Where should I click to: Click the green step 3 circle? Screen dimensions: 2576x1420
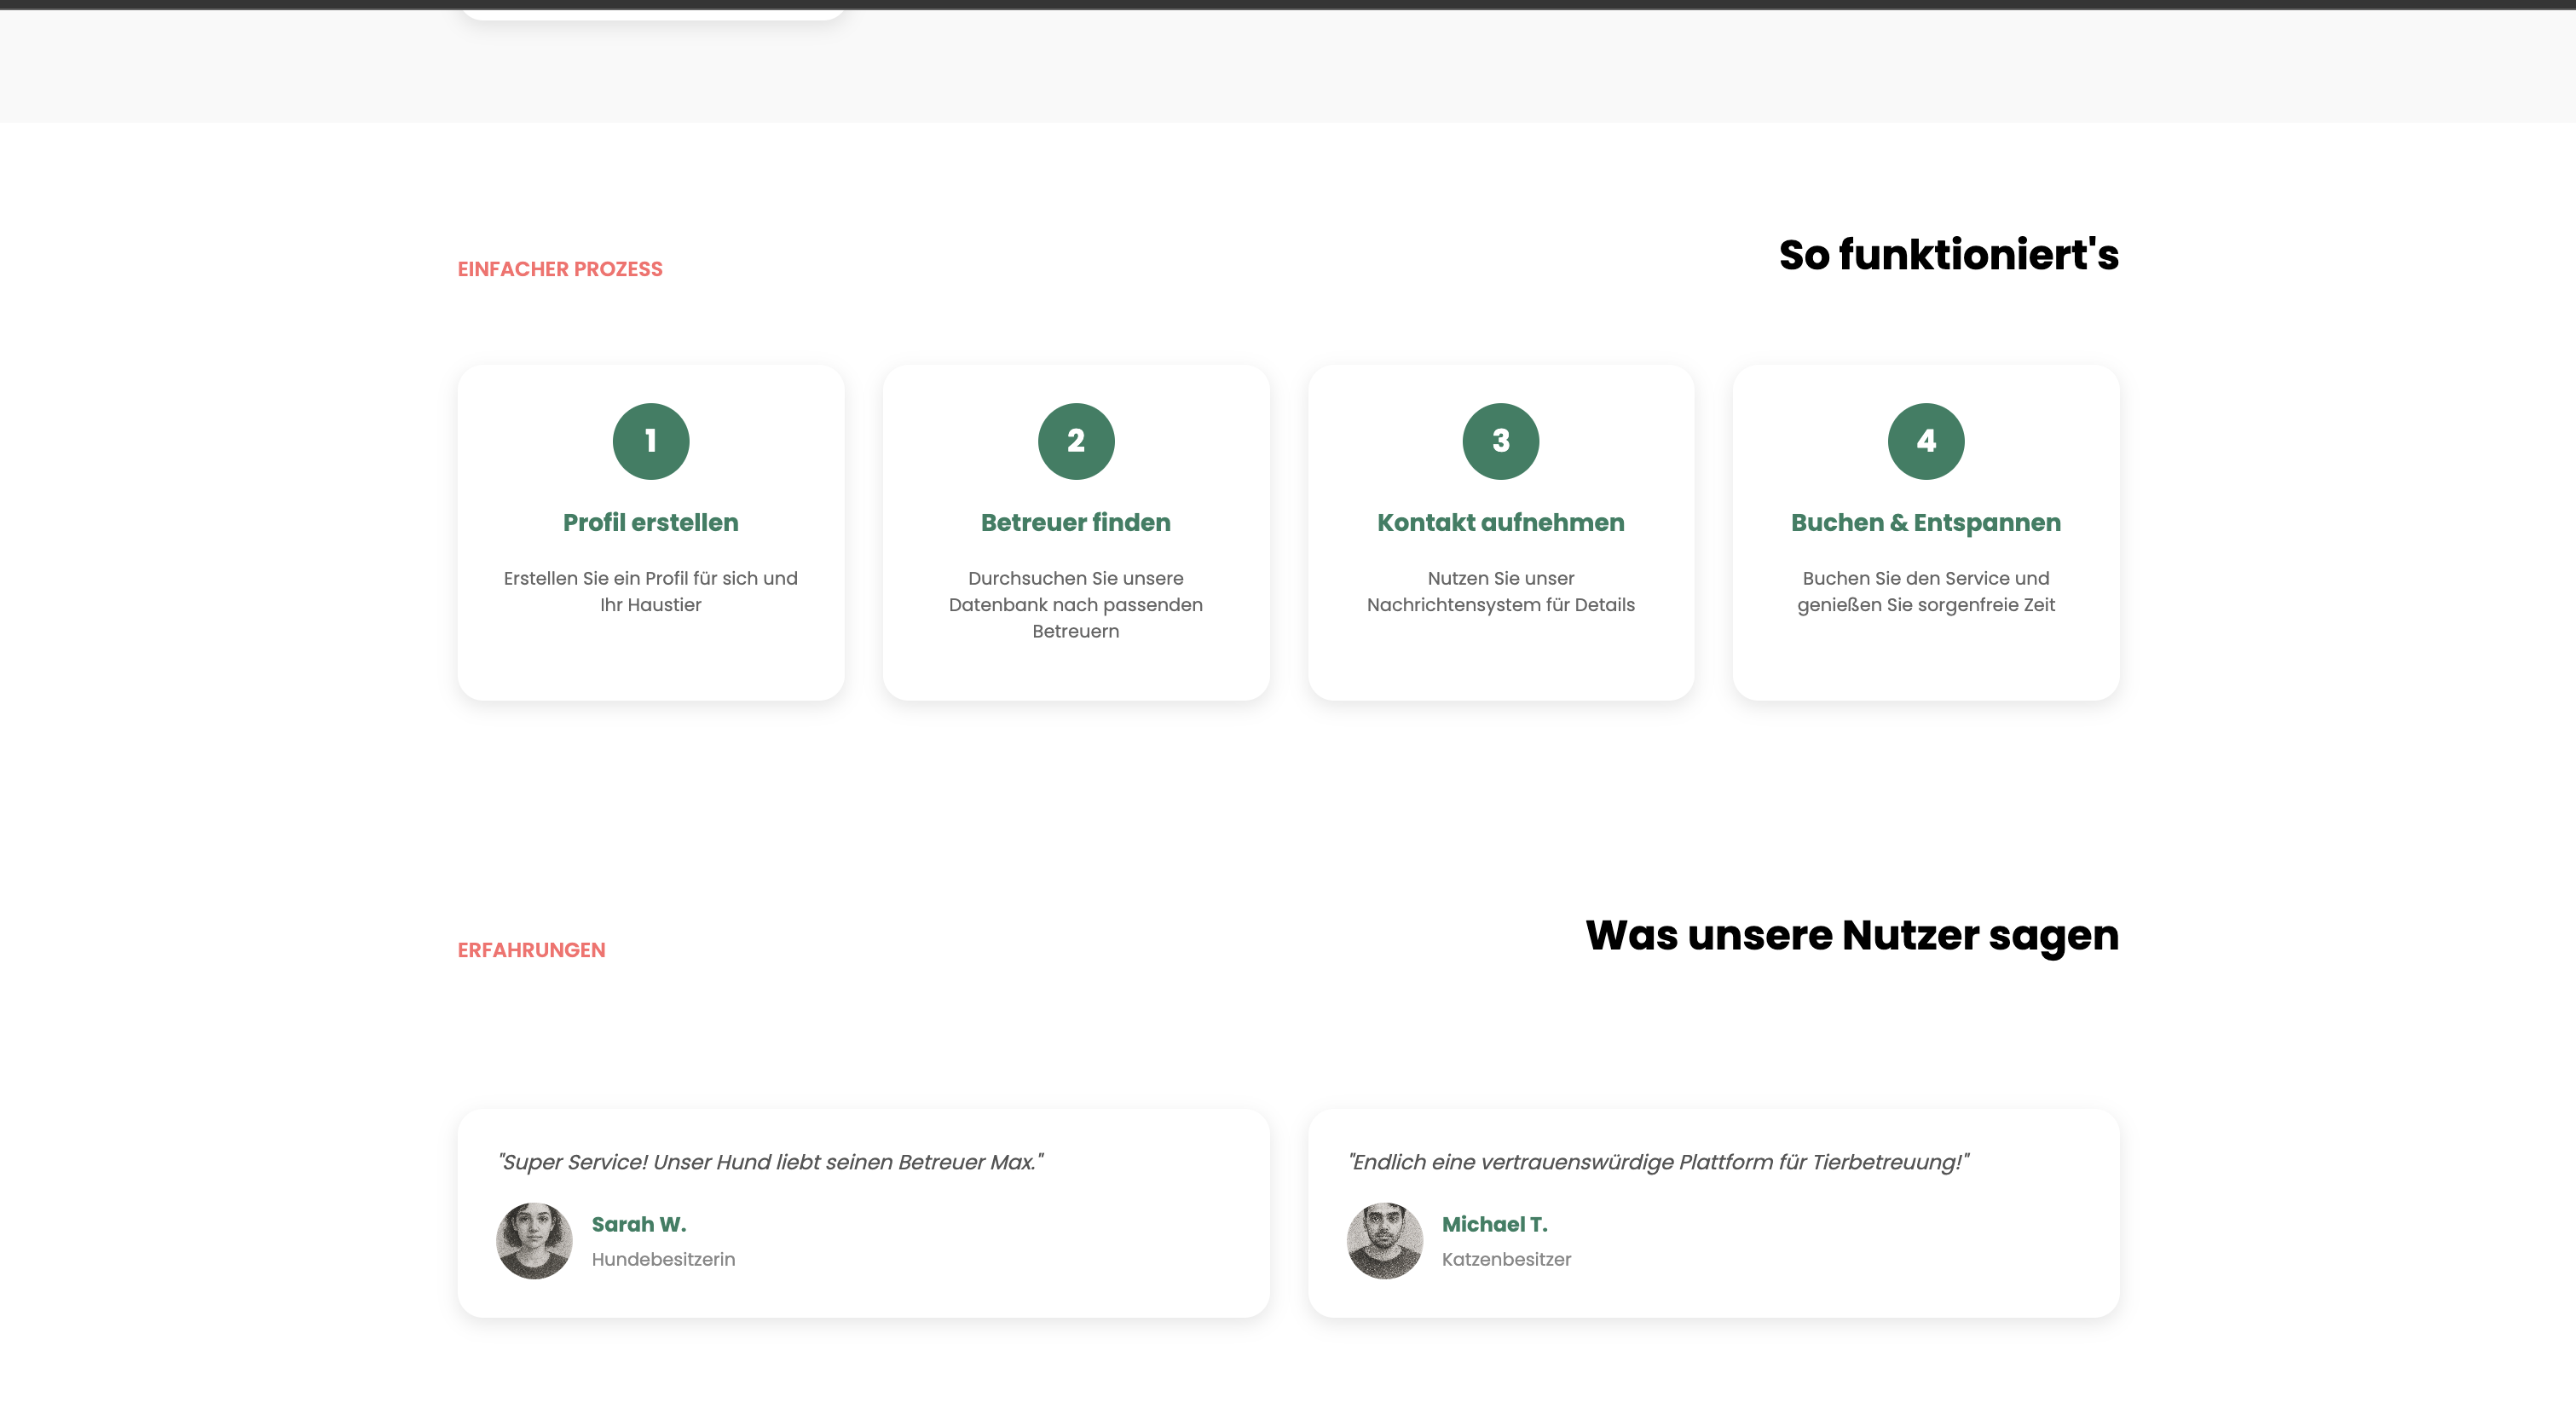coord(1500,441)
